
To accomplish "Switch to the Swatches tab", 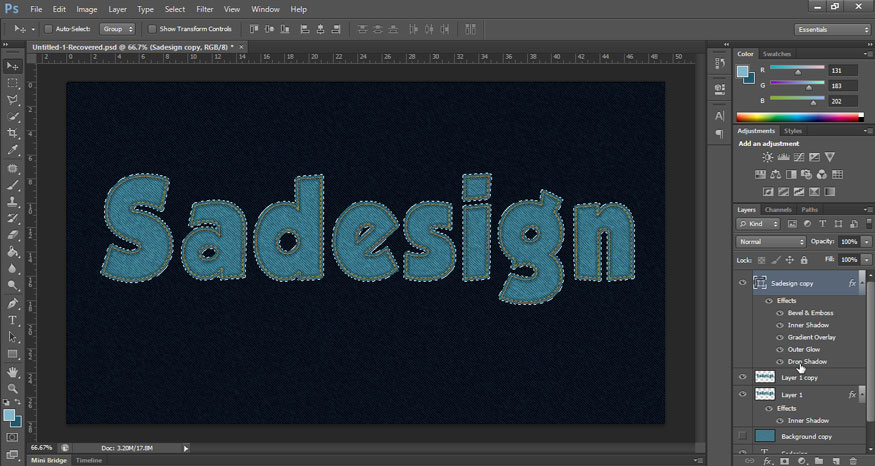I will click(777, 54).
